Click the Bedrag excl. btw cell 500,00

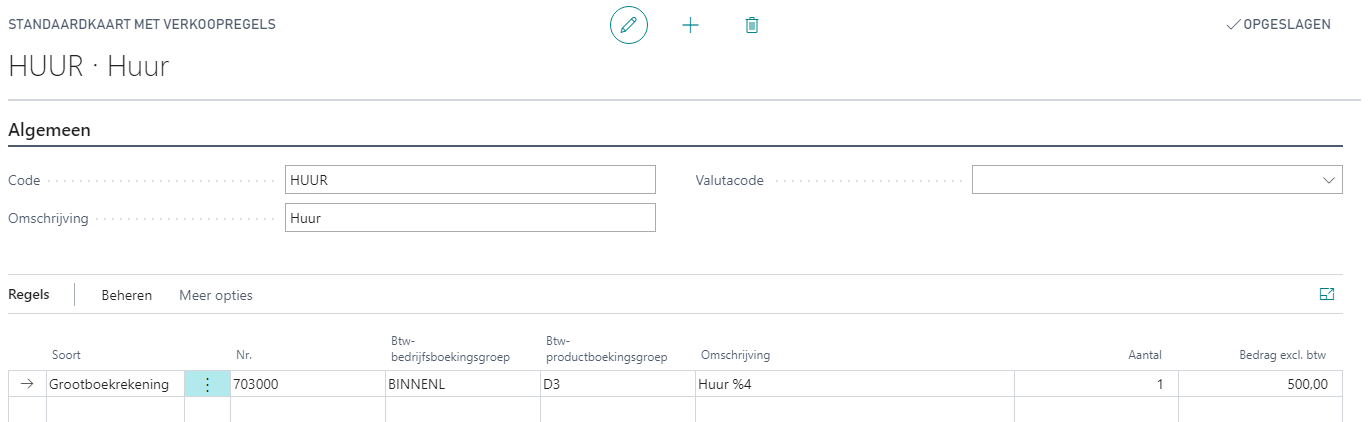pos(1256,384)
